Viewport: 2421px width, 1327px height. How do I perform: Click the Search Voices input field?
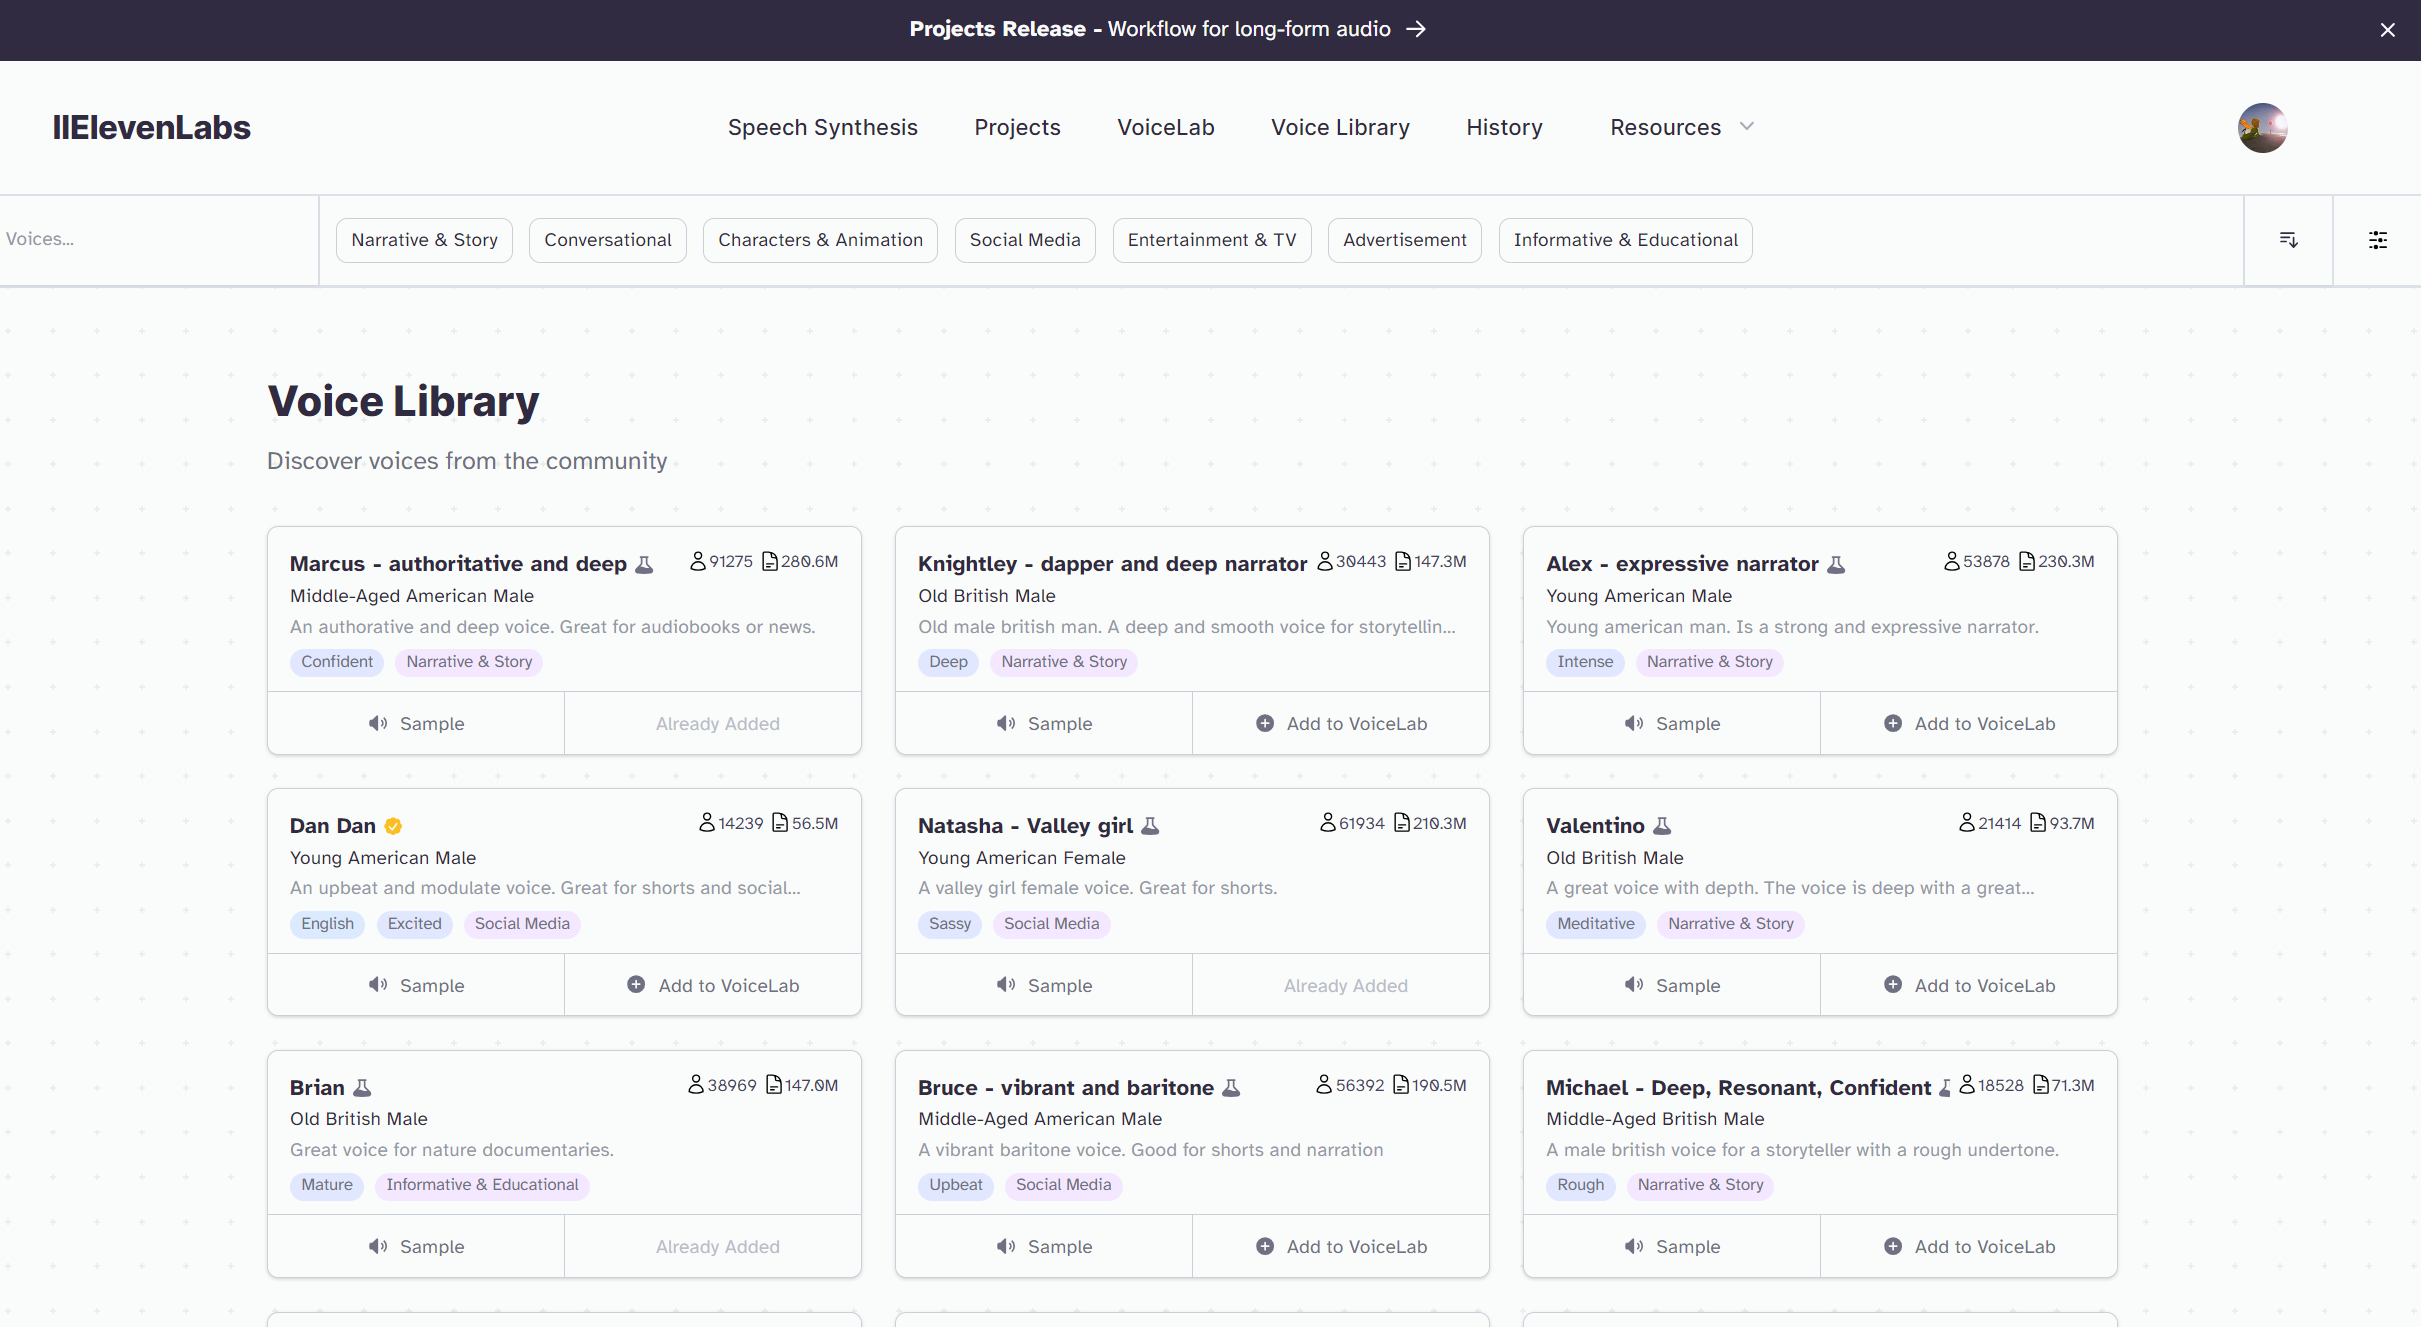click(x=150, y=239)
